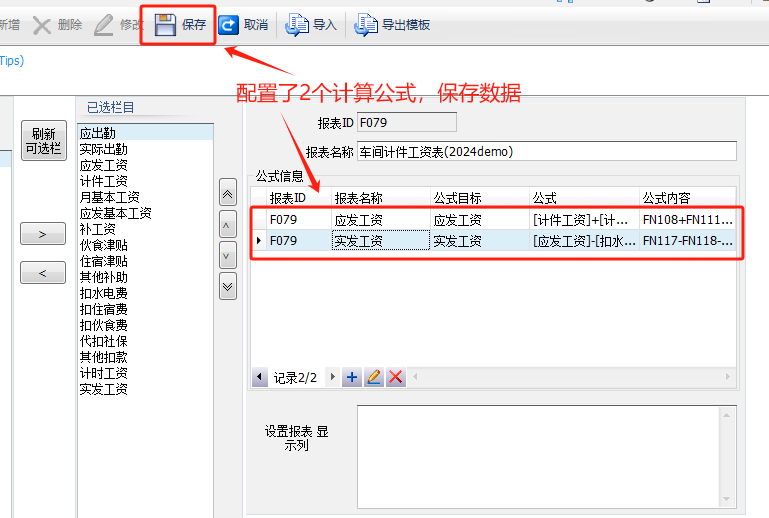Screen dimensions: 769x518
Task: Select 扣伙食费 list item
Action: coord(146,325)
